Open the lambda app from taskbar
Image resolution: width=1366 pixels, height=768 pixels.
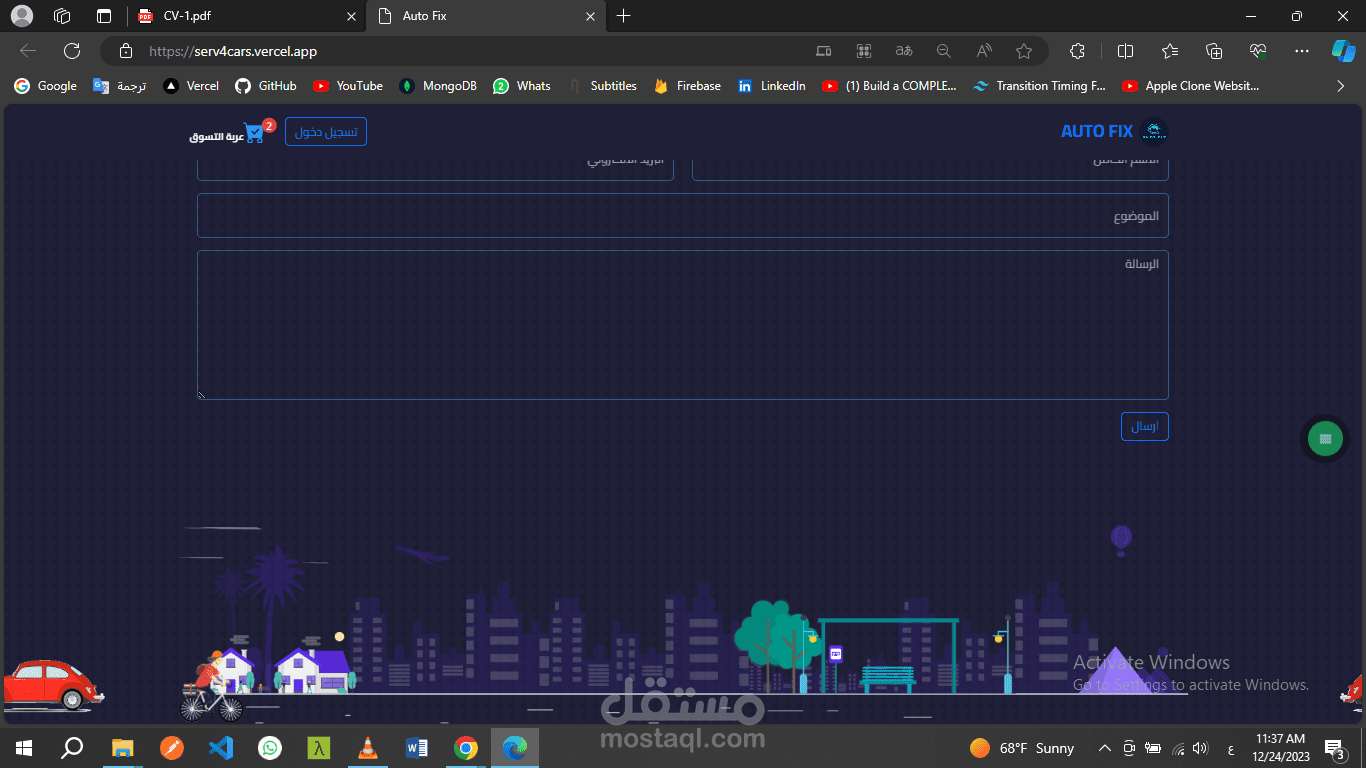(x=319, y=747)
